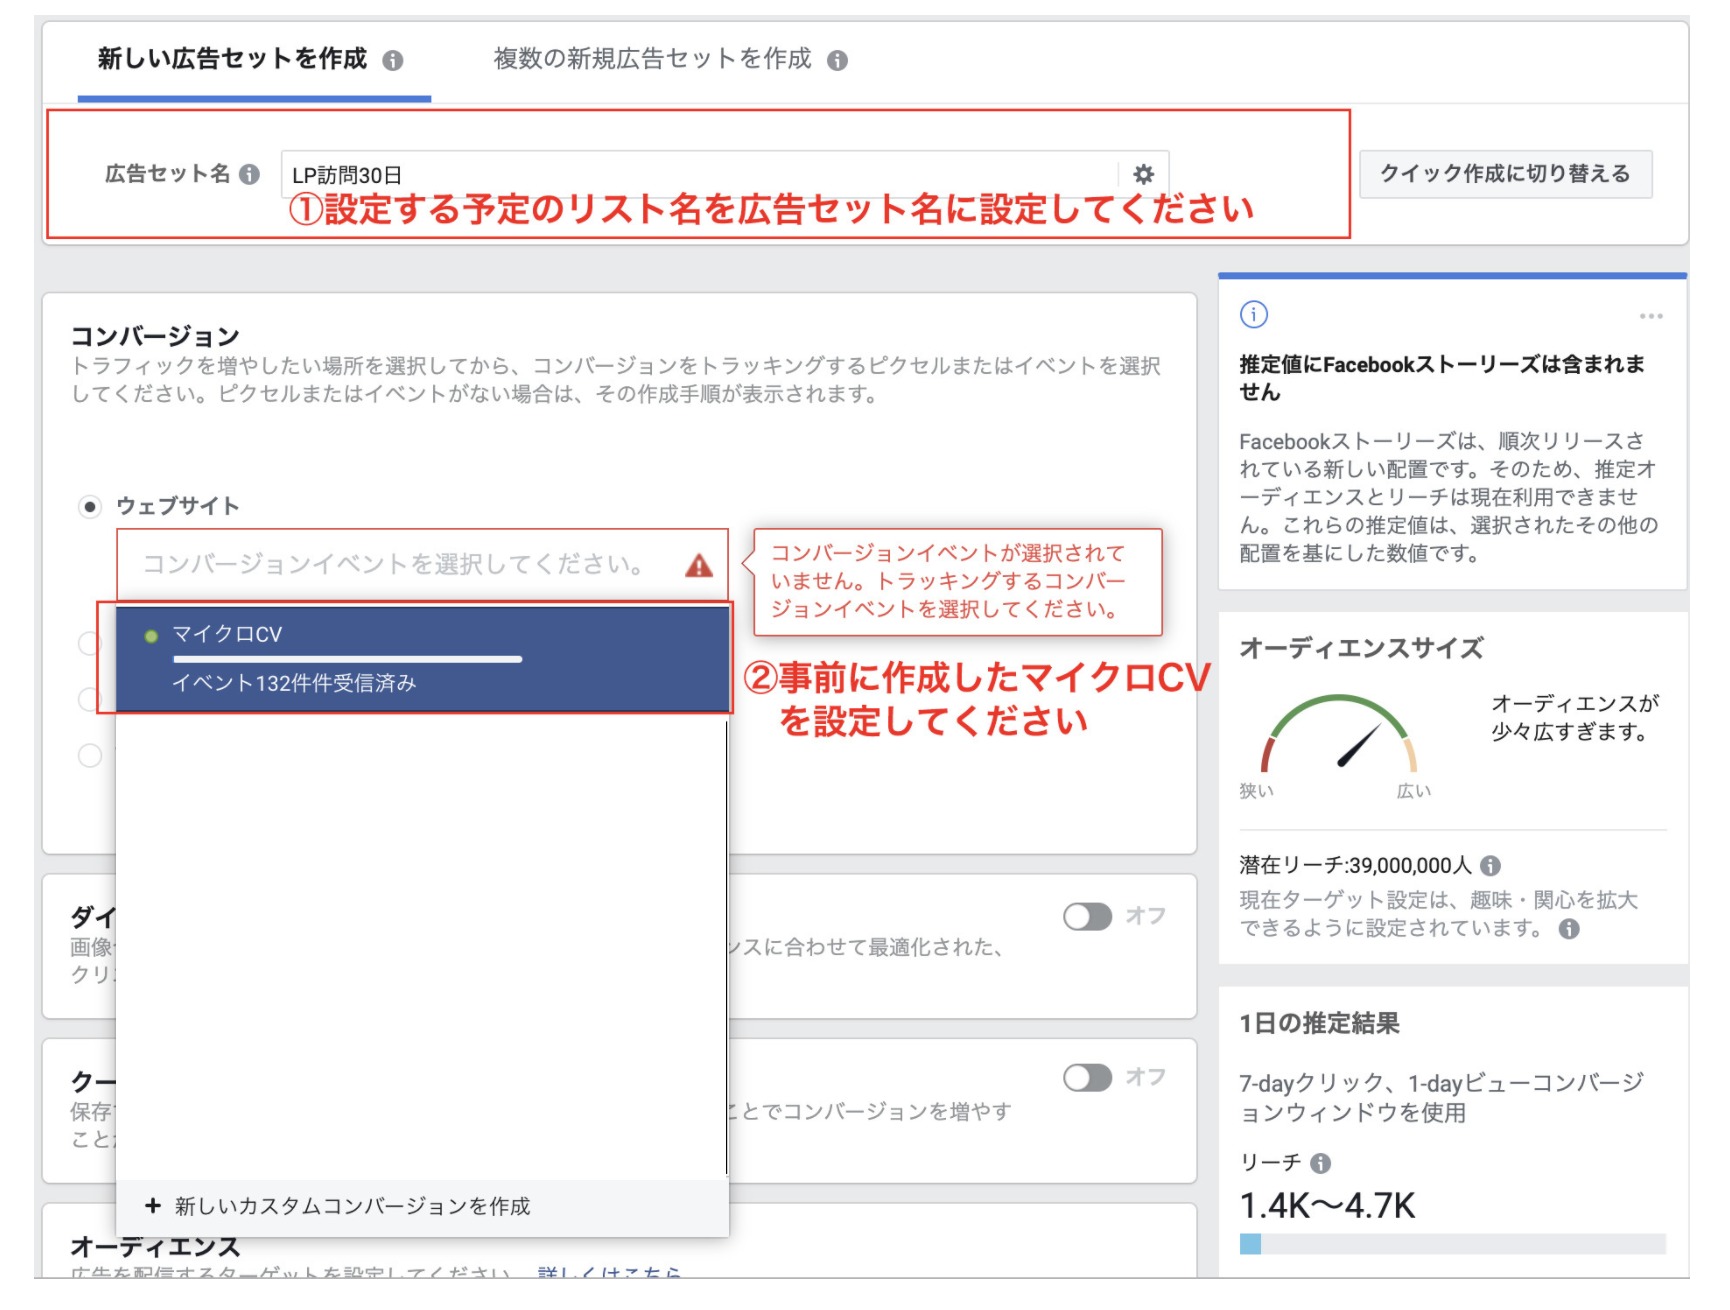Click info icon next to 潜在リーチ value

point(1490,866)
